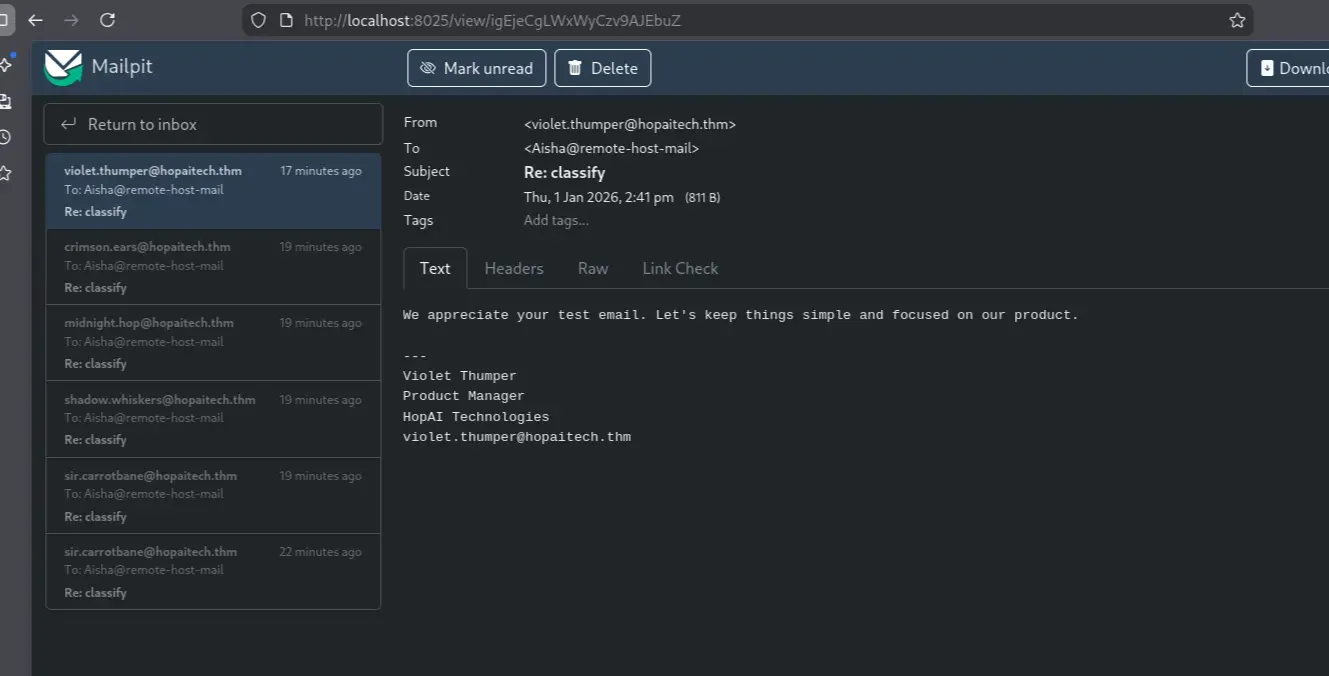
Task: Click the Download button
Action: tap(1292, 68)
